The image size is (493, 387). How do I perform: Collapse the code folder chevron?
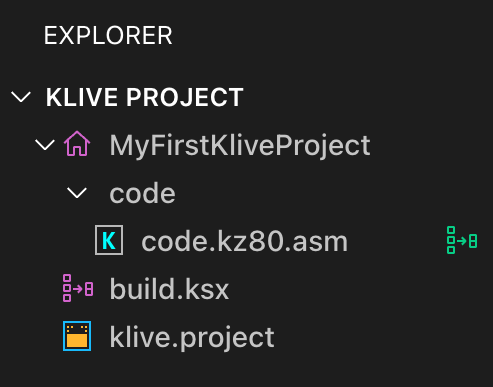coord(77,193)
